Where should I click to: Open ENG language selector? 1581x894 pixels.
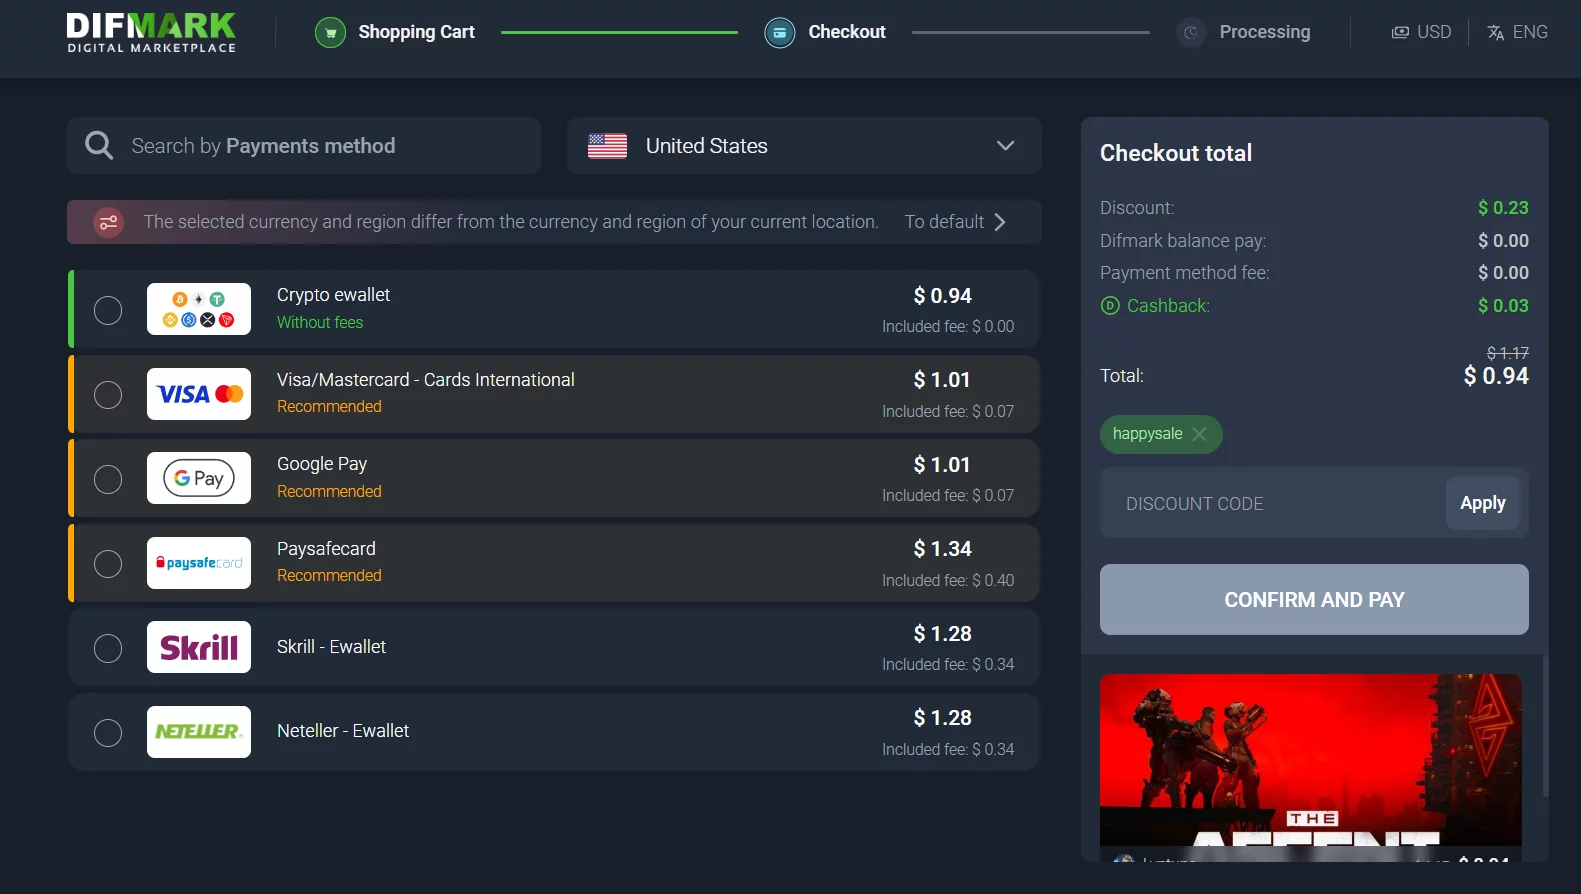point(1517,32)
